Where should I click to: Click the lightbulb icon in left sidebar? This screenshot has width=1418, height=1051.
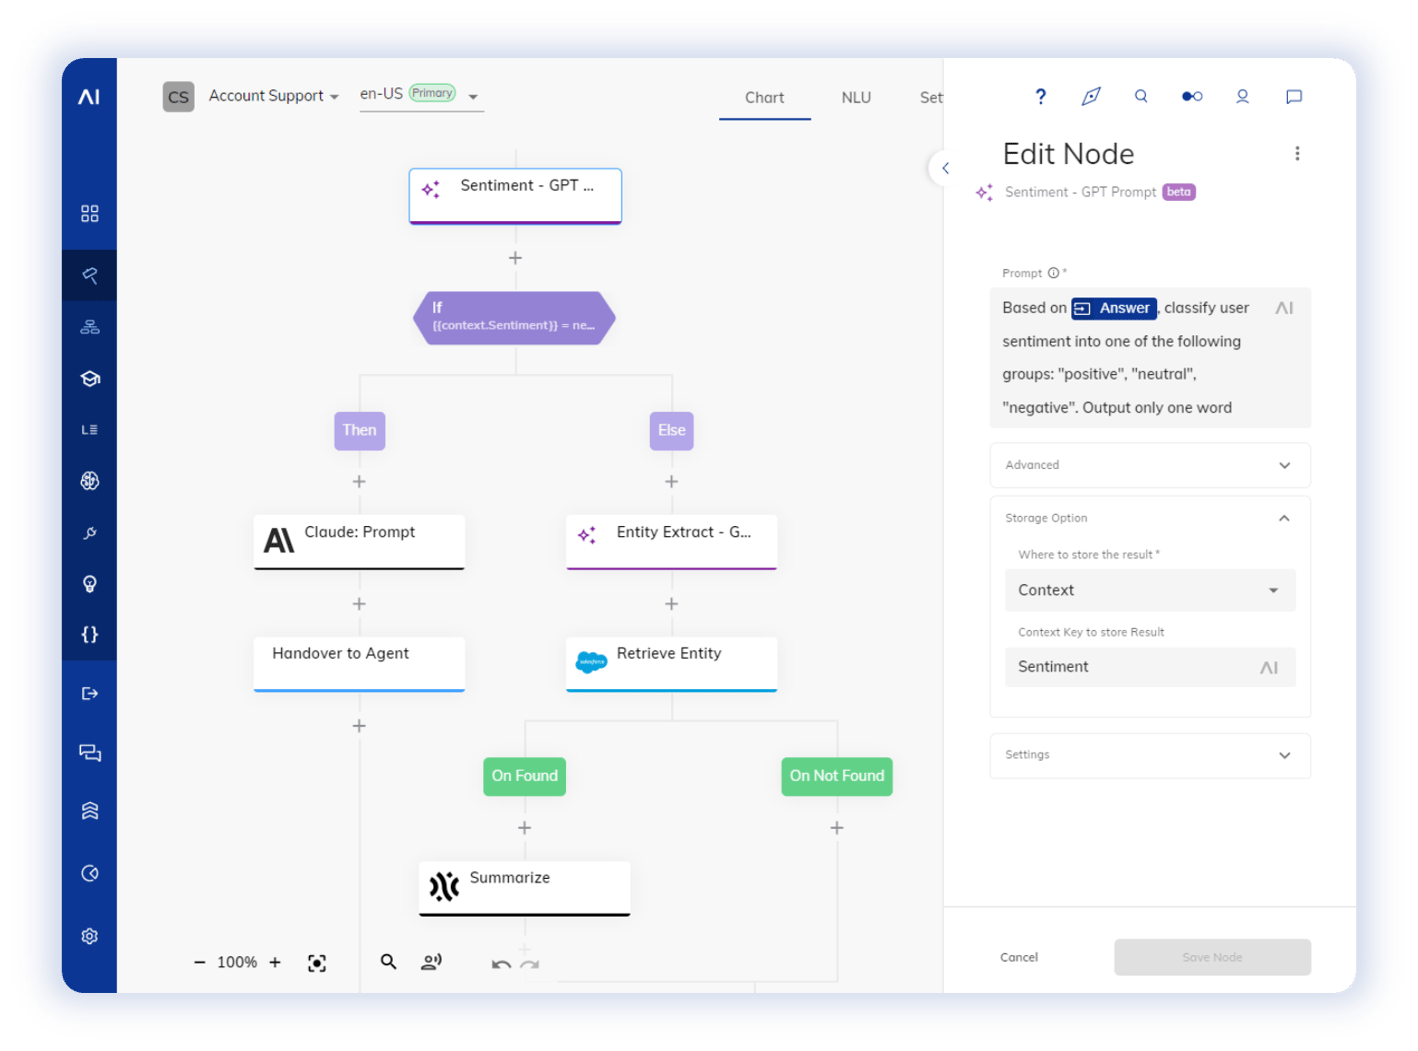click(x=89, y=583)
